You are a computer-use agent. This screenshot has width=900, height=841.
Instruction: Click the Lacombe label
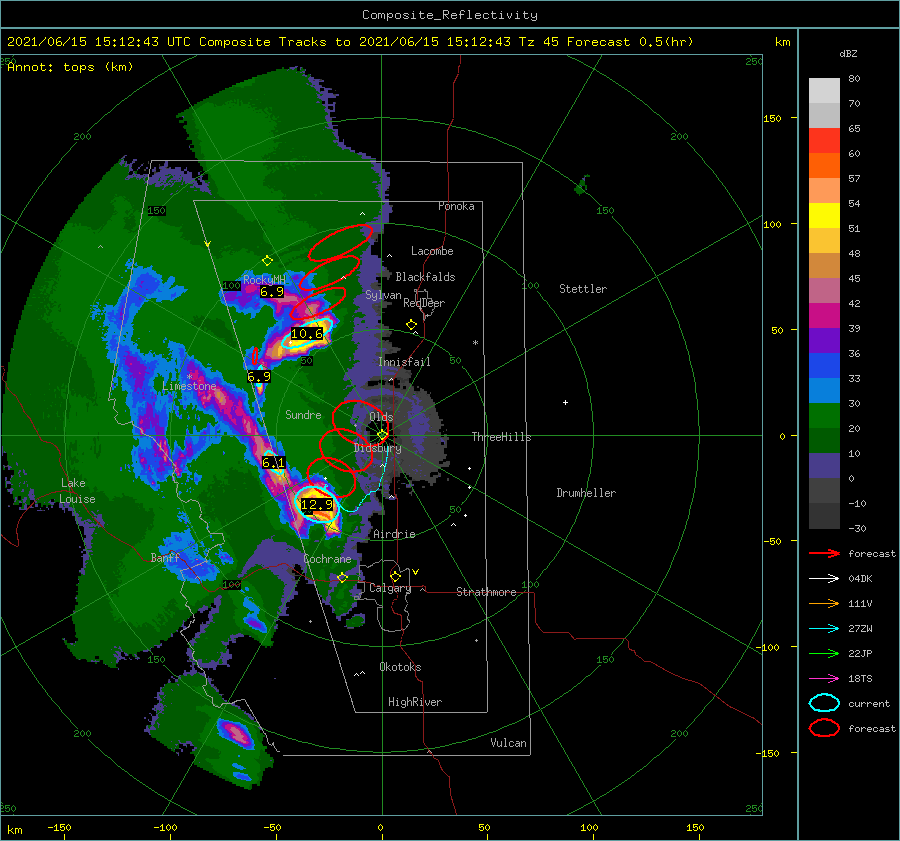[432, 251]
